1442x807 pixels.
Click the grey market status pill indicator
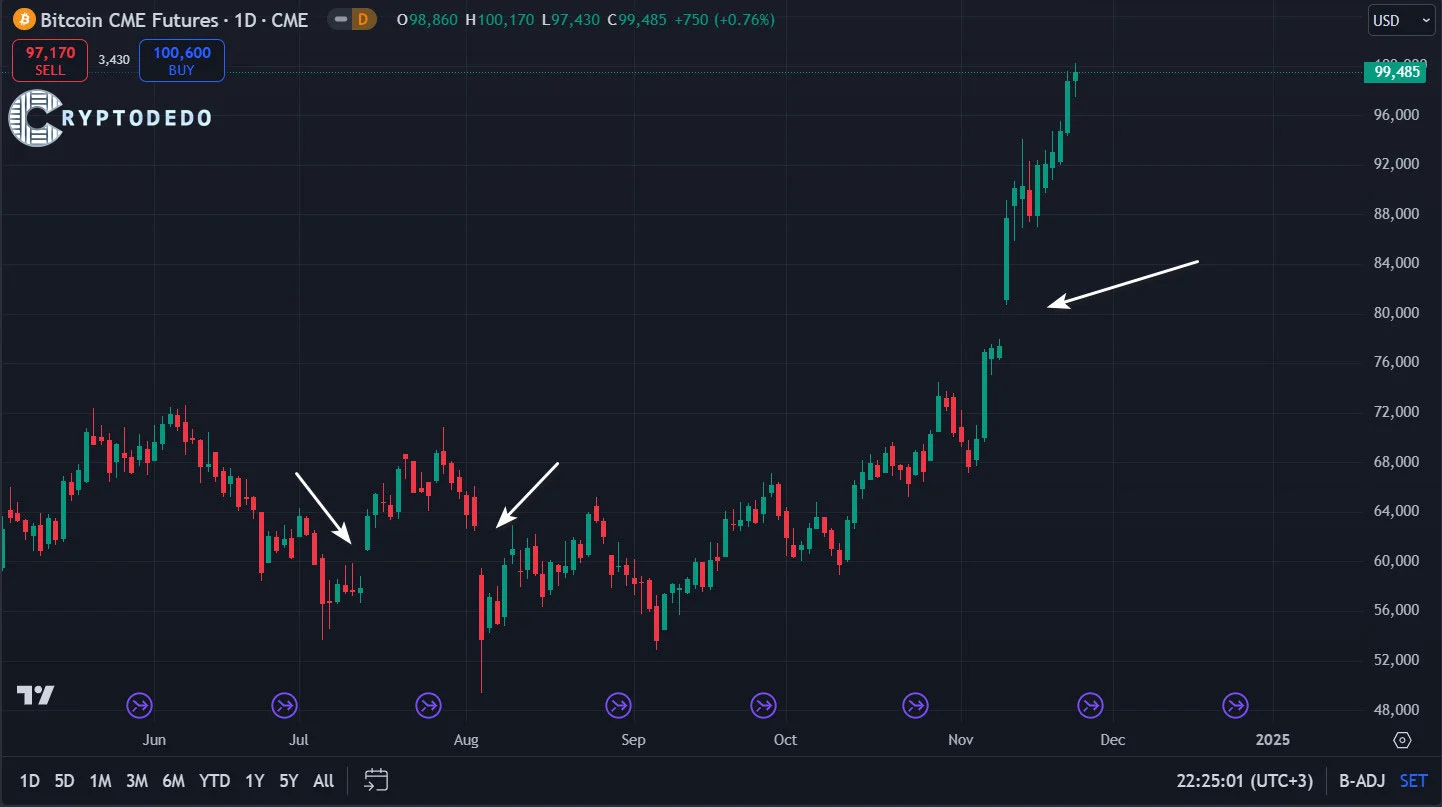[x=342, y=19]
